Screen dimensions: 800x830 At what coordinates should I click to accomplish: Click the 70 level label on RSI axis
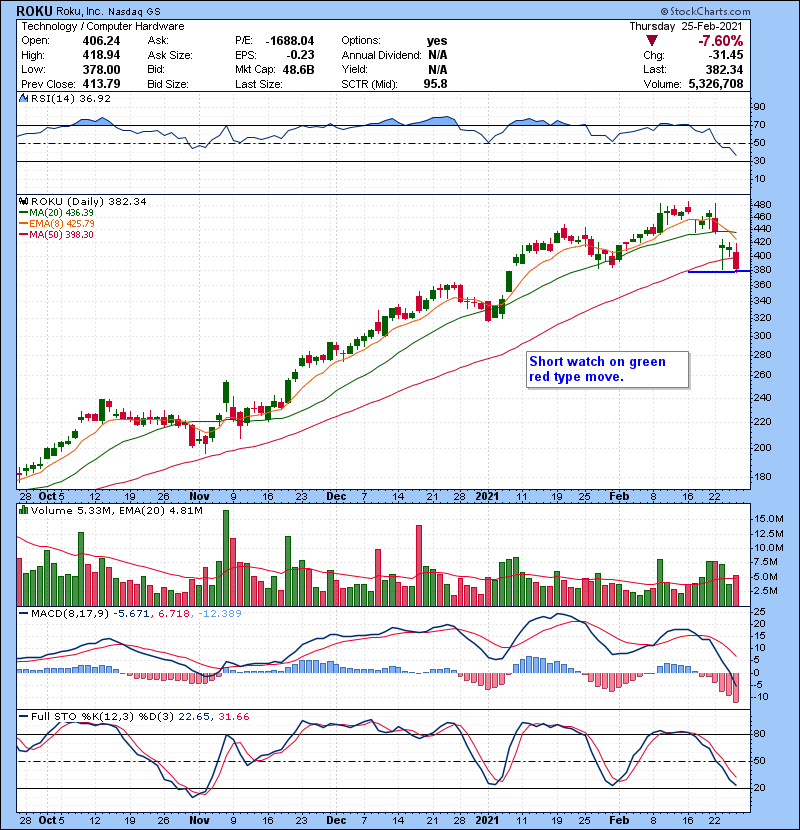click(x=759, y=125)
